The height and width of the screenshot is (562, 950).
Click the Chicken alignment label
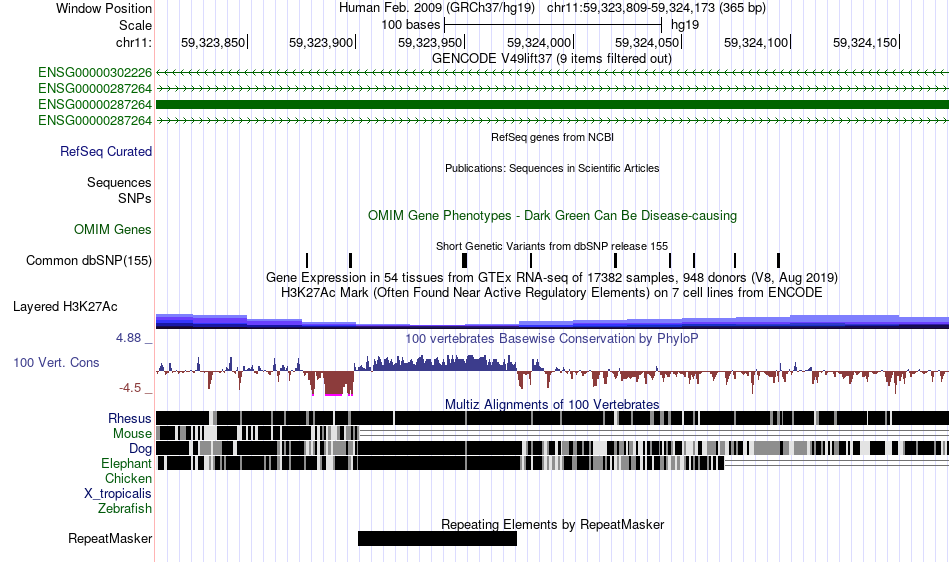tap(128, 478)
